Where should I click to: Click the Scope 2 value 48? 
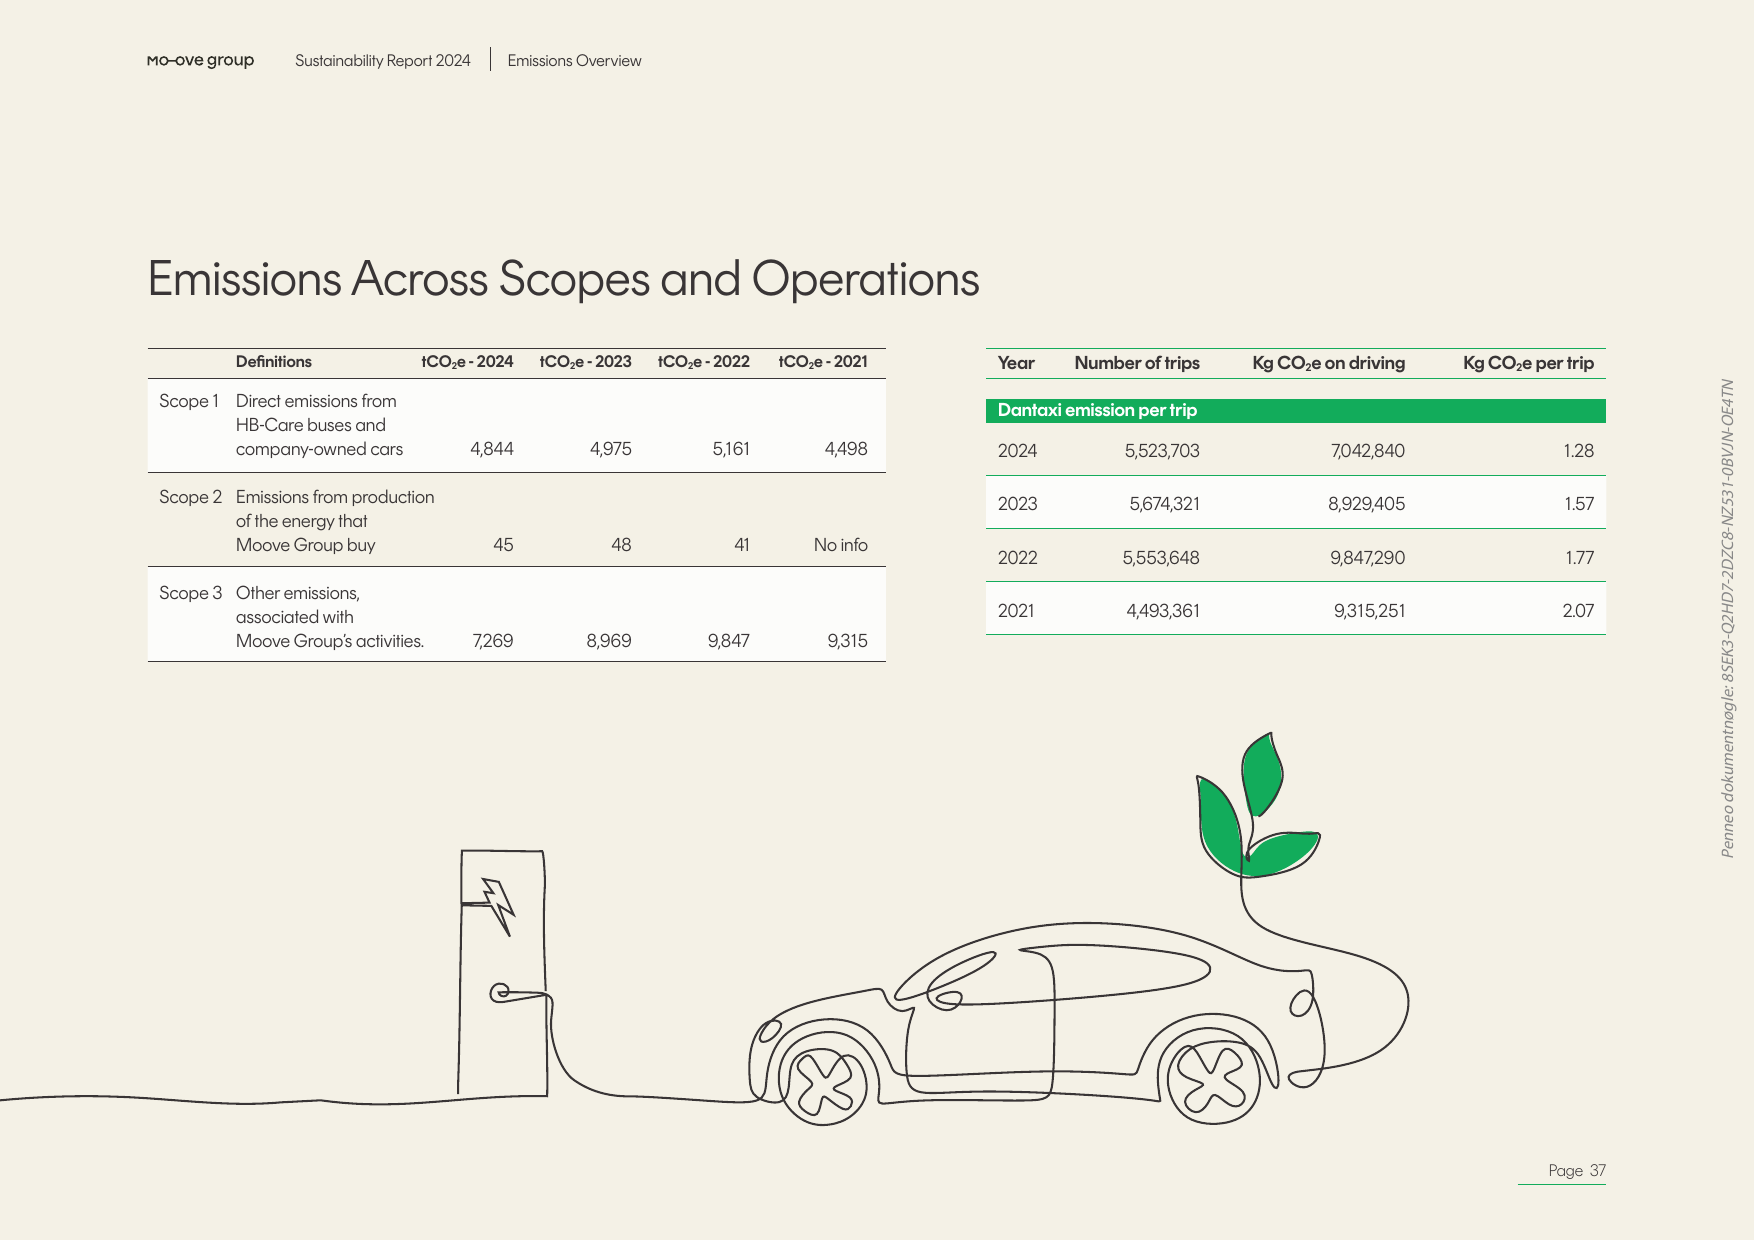[x=621, y=545]
